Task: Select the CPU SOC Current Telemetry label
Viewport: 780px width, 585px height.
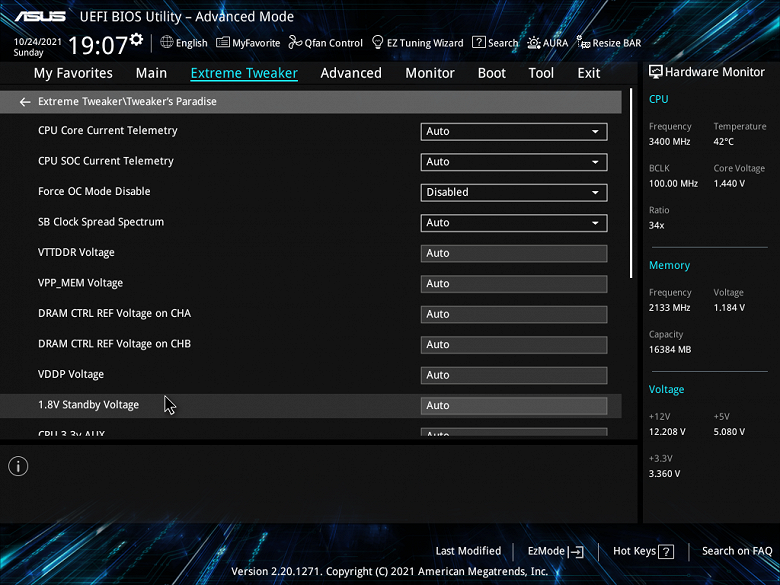Action: [105, 161]
